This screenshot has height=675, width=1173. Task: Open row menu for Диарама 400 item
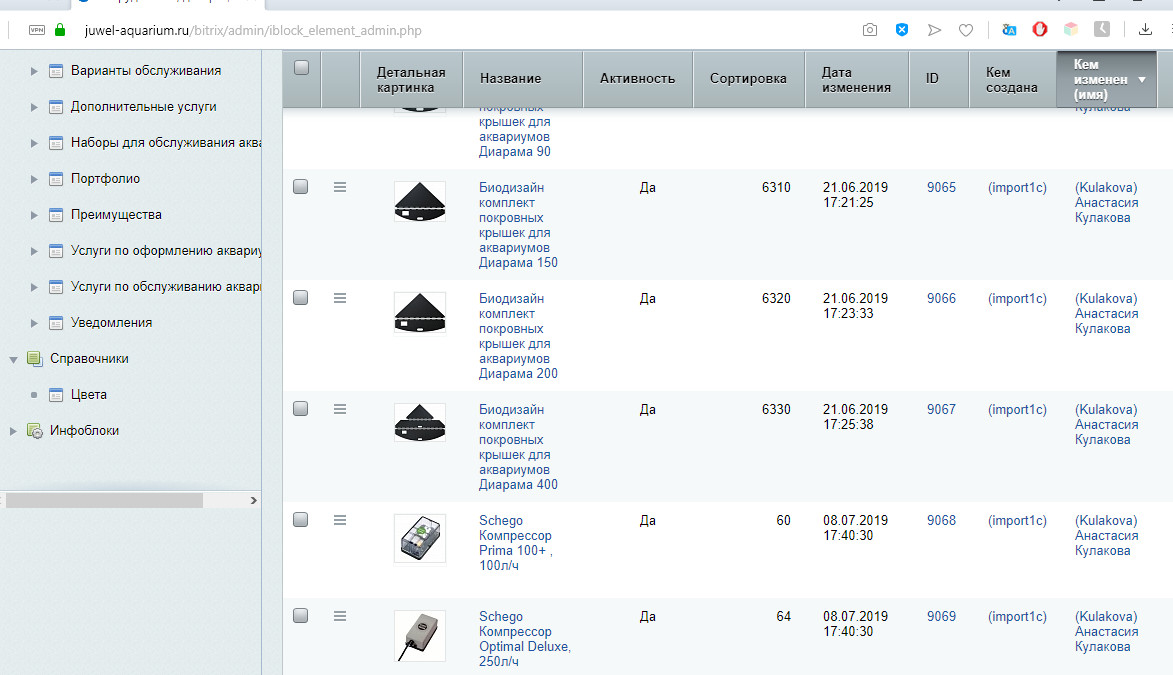point(340,409)
